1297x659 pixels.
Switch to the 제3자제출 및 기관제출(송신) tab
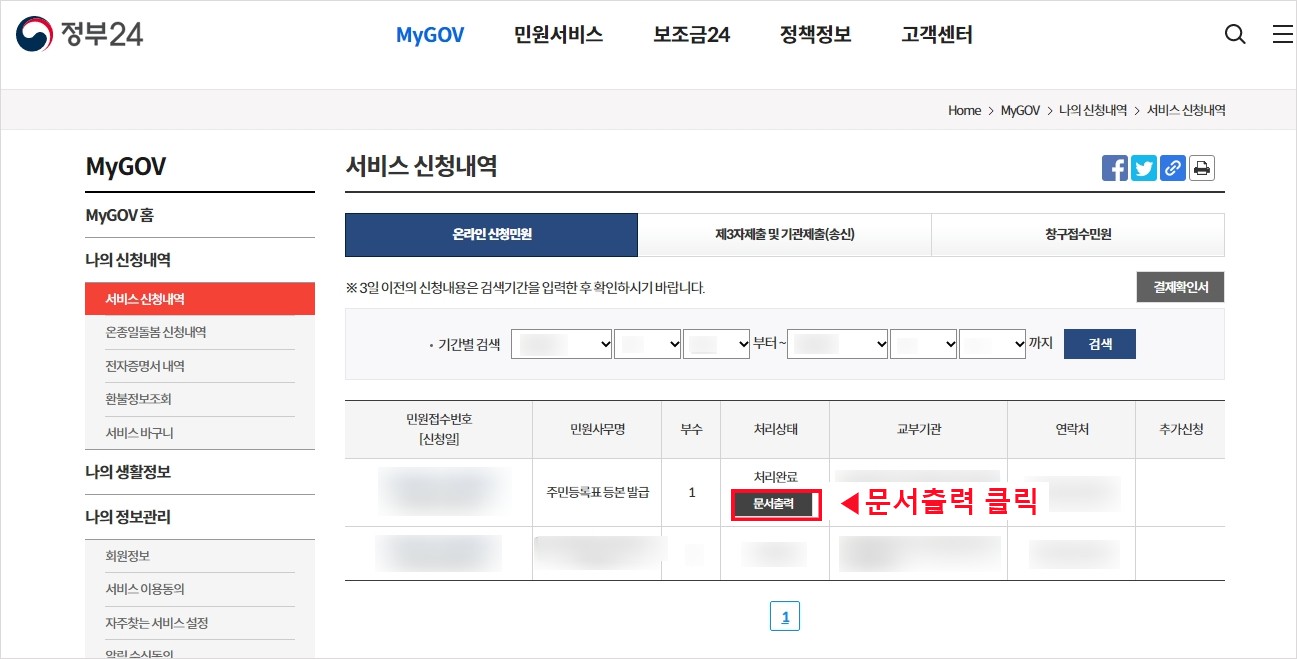(x=784, y=234)
